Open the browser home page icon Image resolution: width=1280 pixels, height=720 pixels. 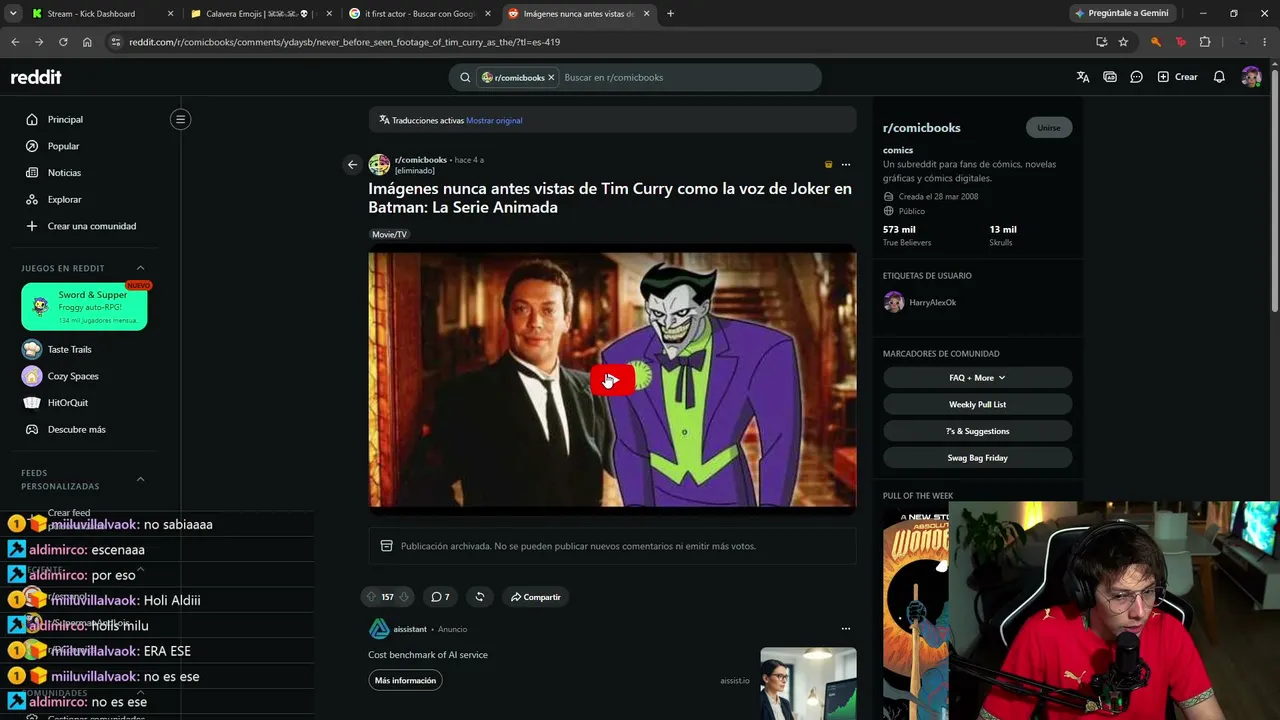[x=87, y=42]
